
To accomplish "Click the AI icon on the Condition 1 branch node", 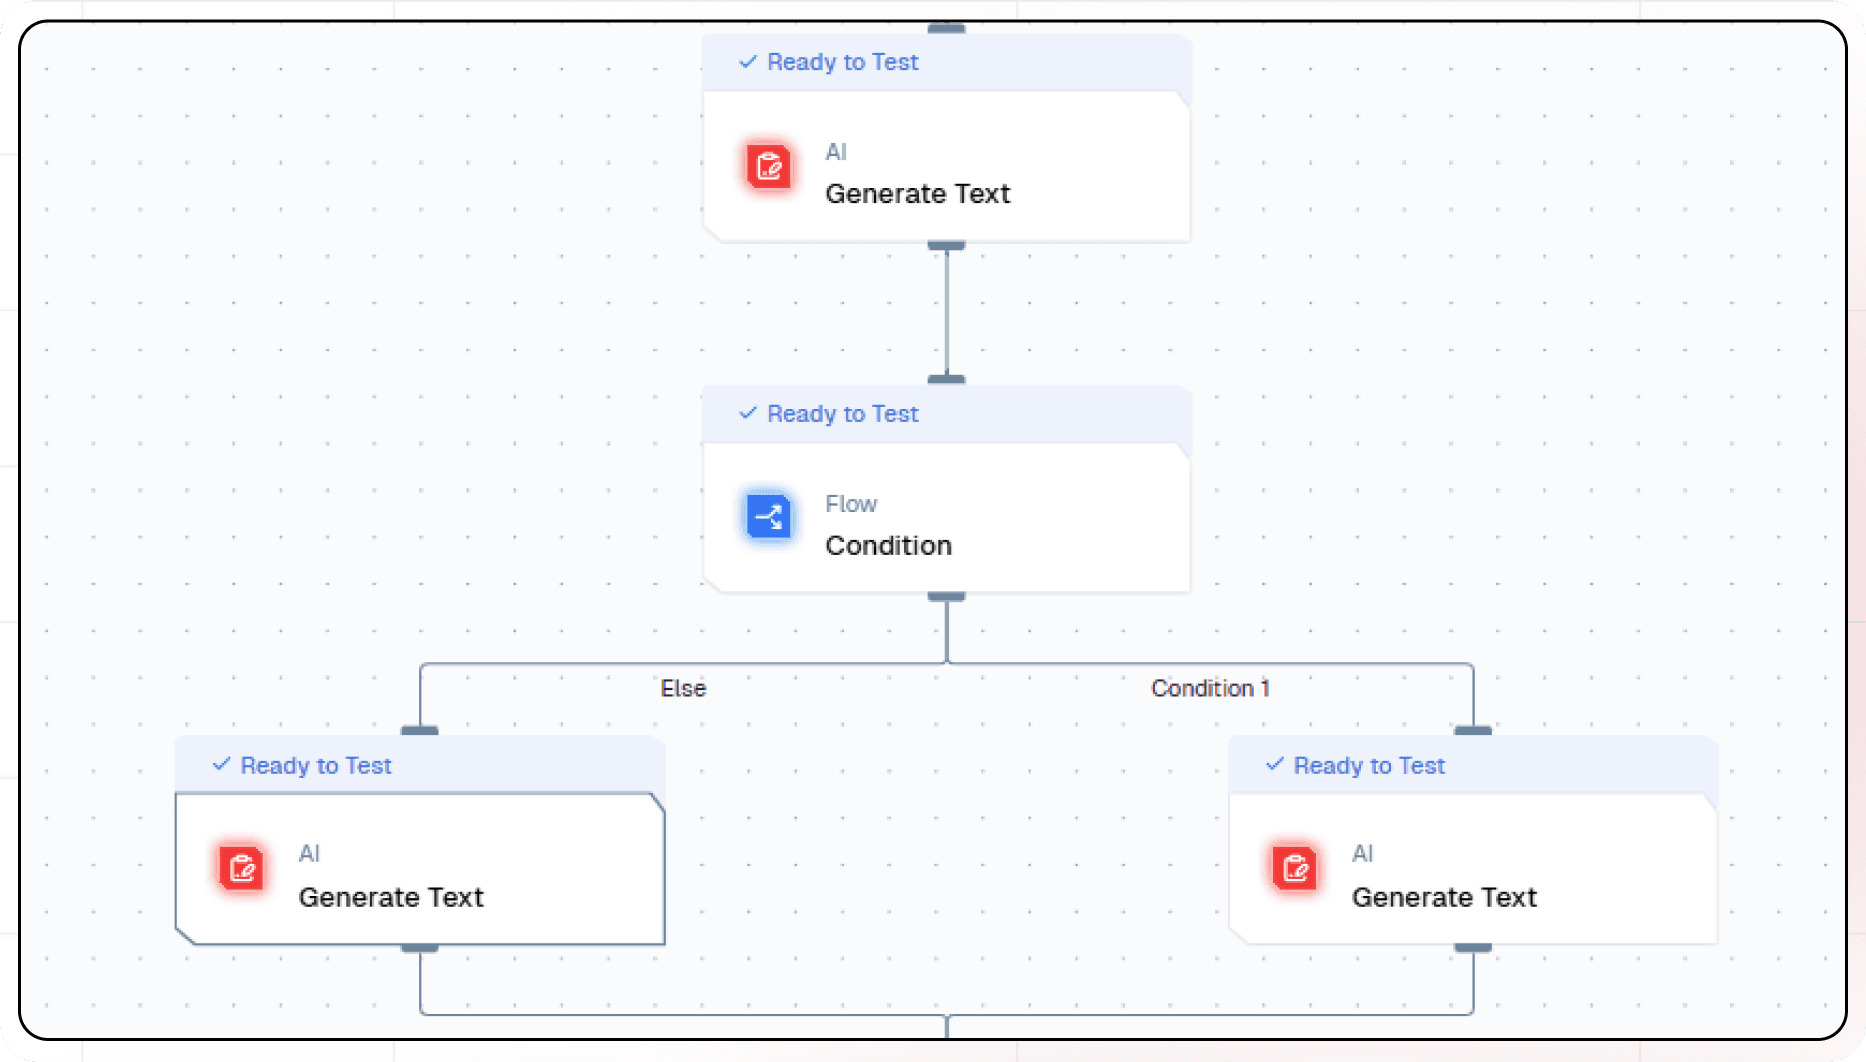I will (1294, 868).
